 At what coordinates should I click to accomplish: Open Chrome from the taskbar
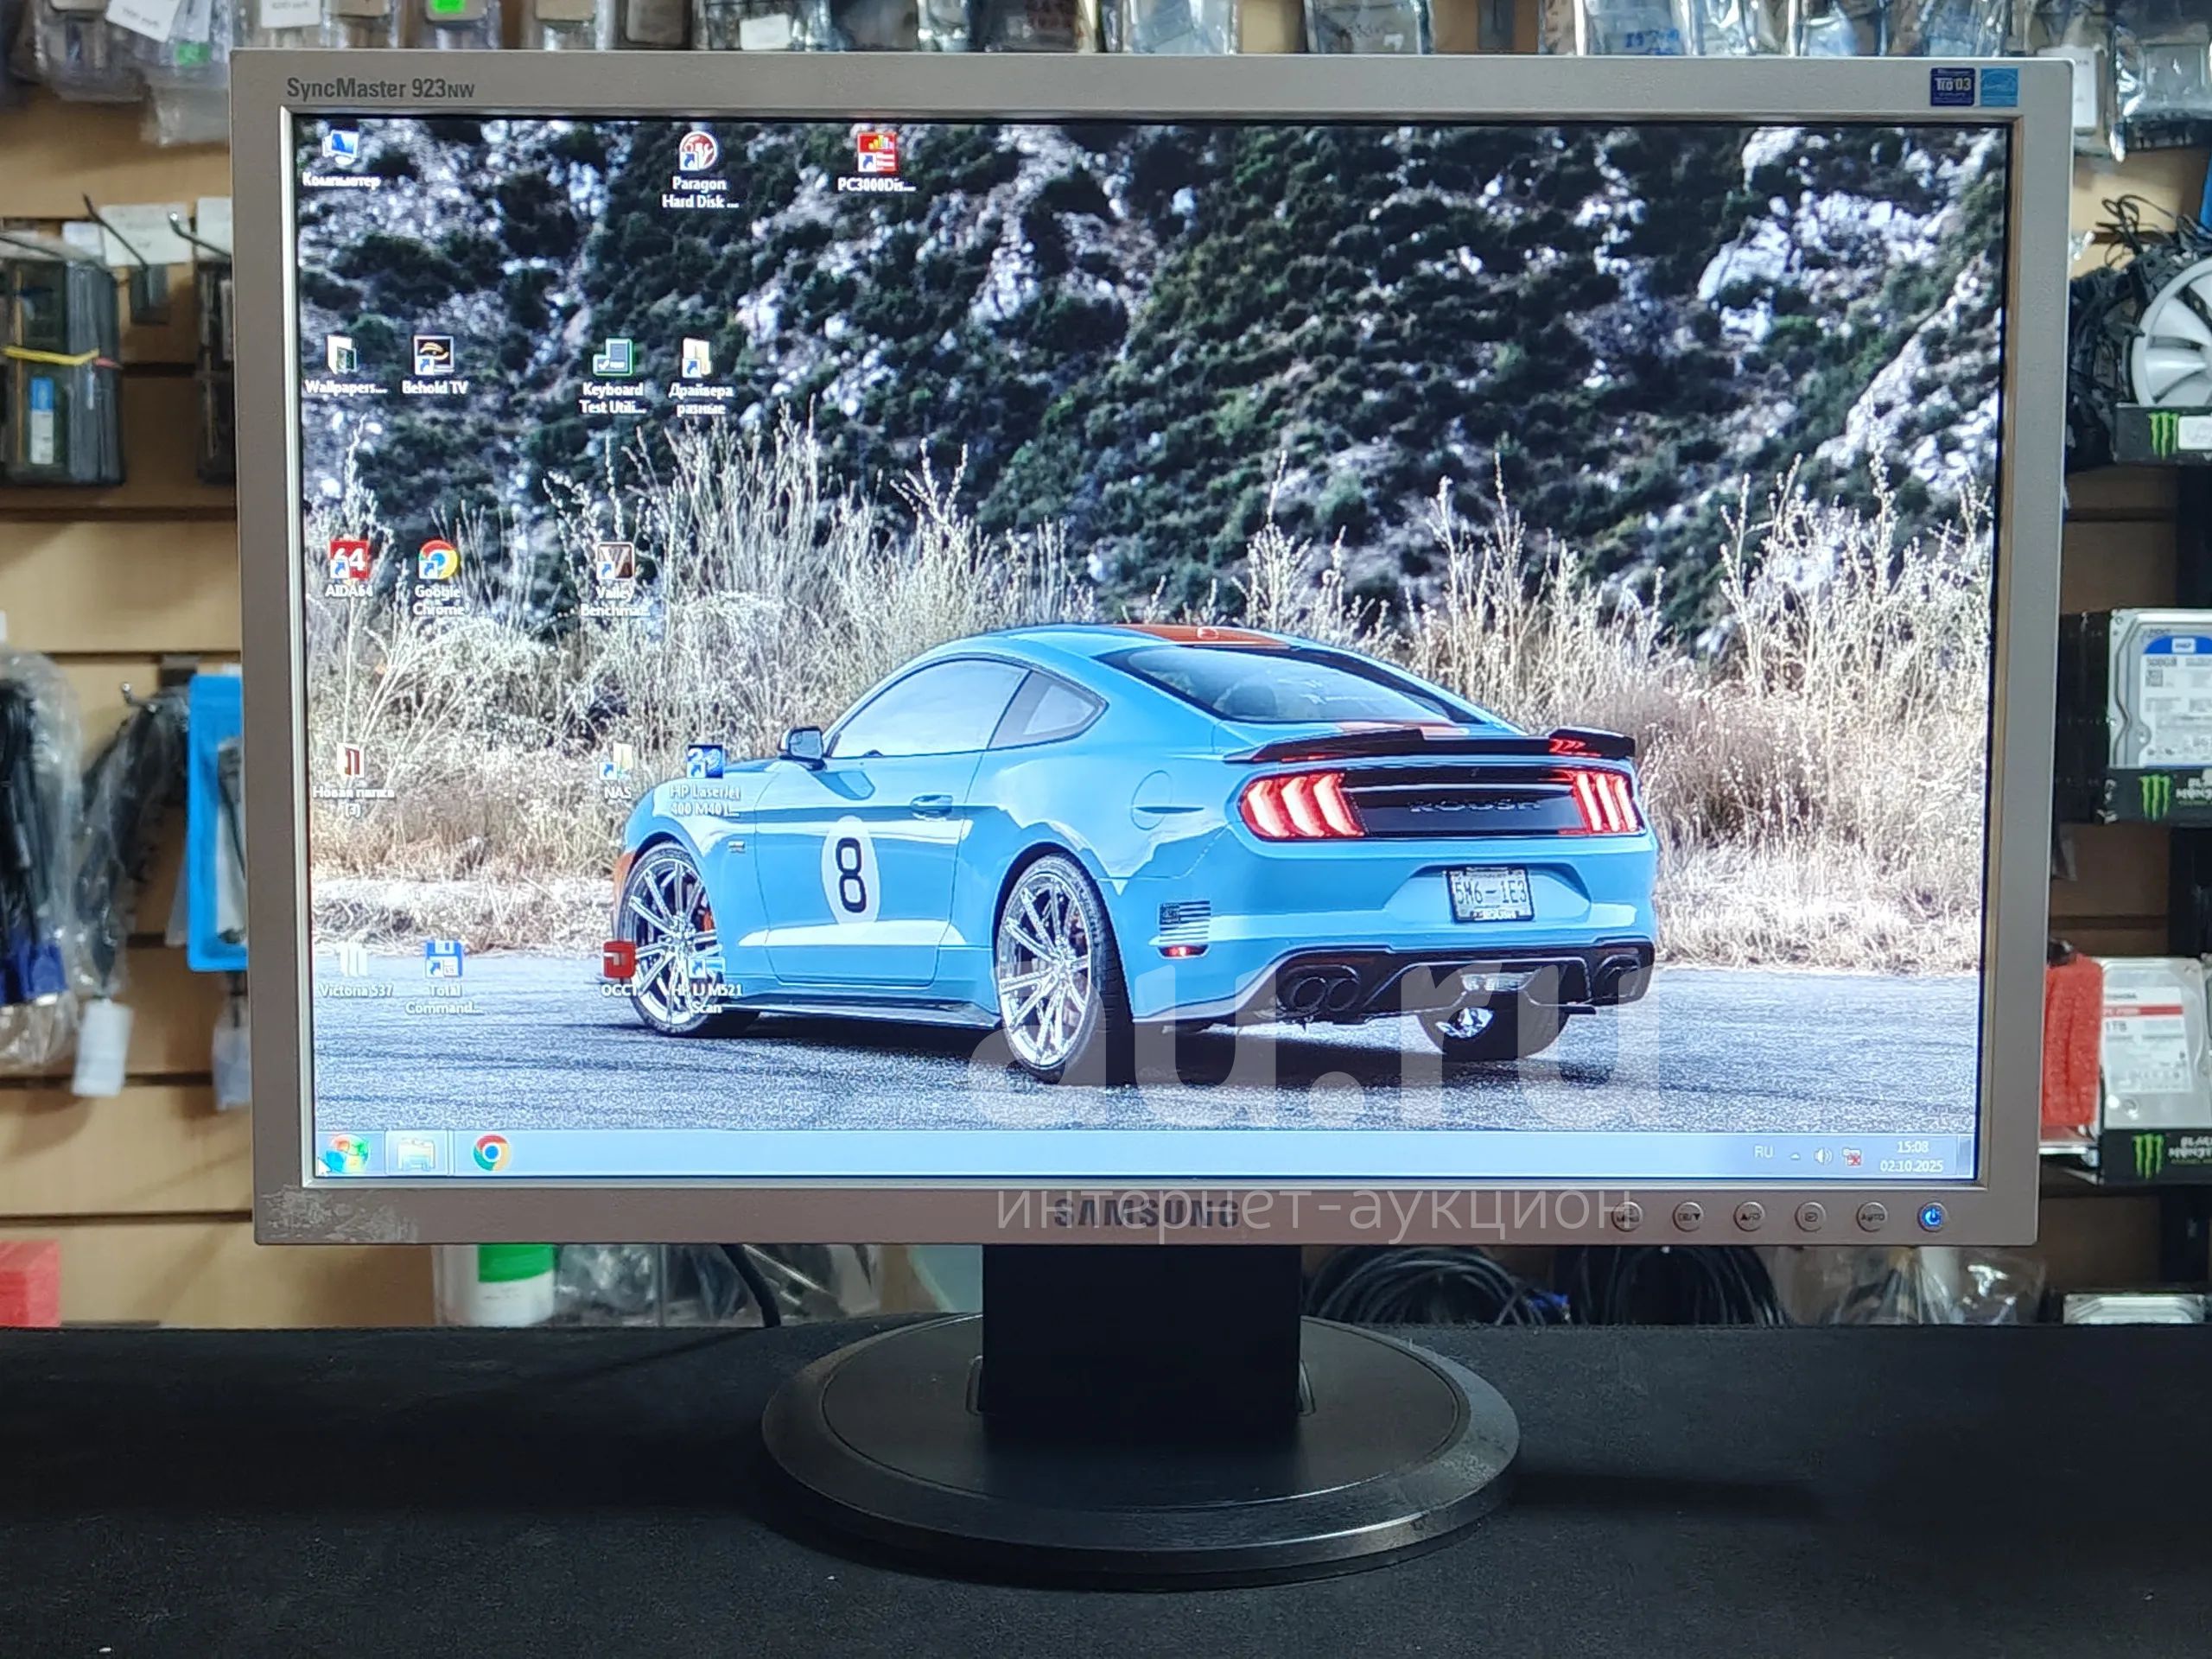[x=491, y=1154]
